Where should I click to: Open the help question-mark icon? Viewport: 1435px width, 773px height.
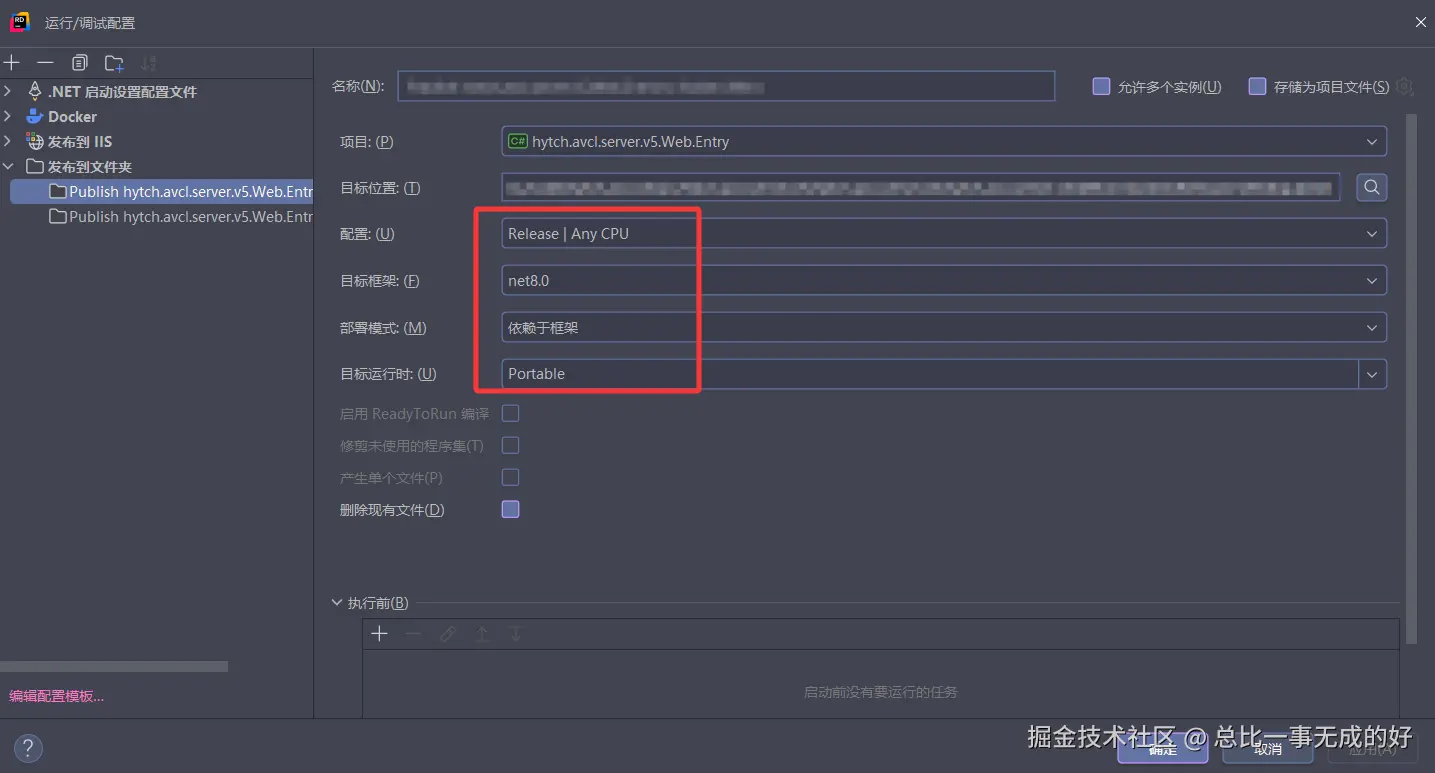pos(27,748)
